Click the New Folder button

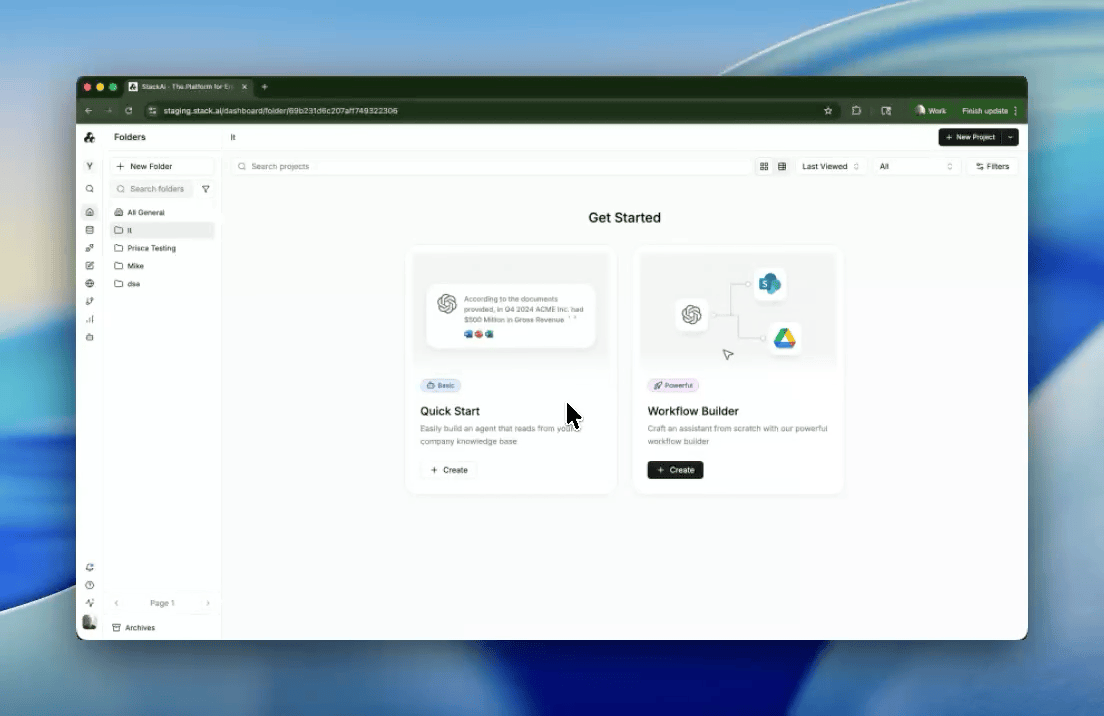tap(162, 166)
